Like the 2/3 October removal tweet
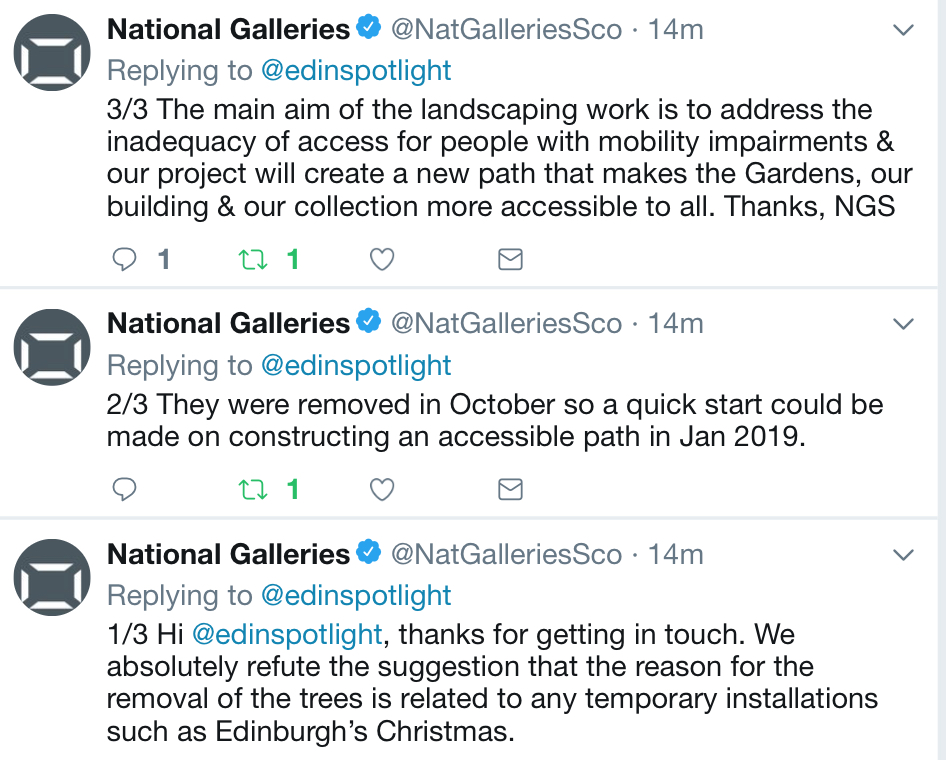This screenshot has height=760, width=946. click(x=381, y=489)
